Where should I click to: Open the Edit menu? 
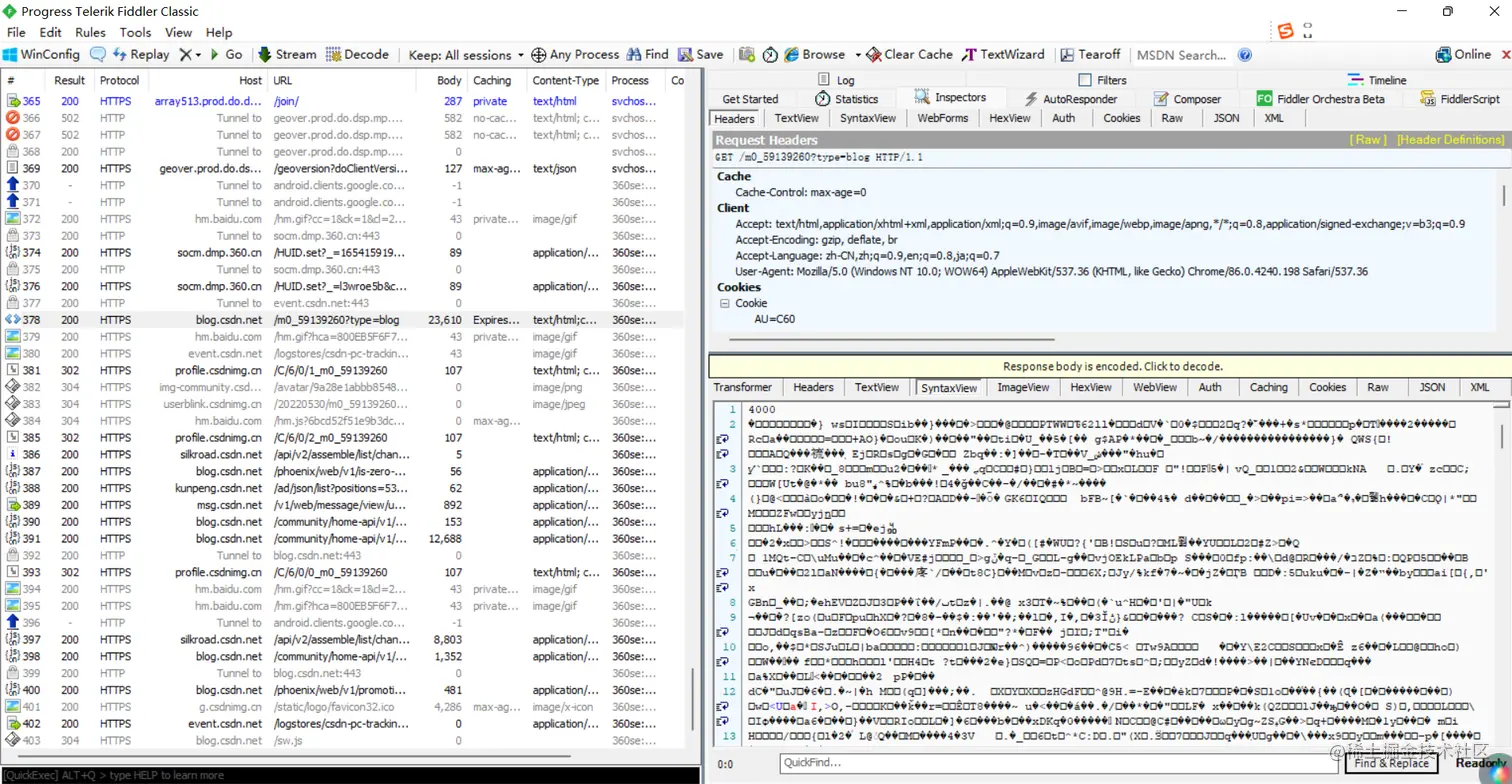(50, 32)
